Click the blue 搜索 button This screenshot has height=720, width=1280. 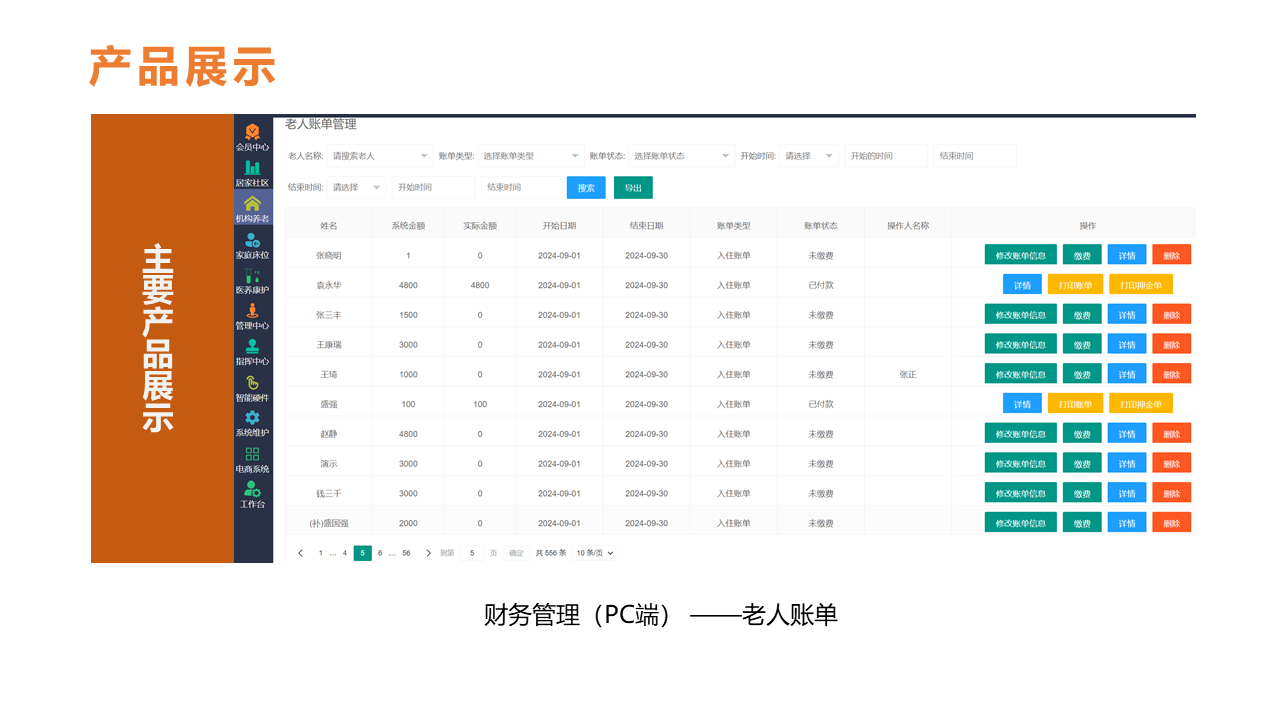(586, 188)
